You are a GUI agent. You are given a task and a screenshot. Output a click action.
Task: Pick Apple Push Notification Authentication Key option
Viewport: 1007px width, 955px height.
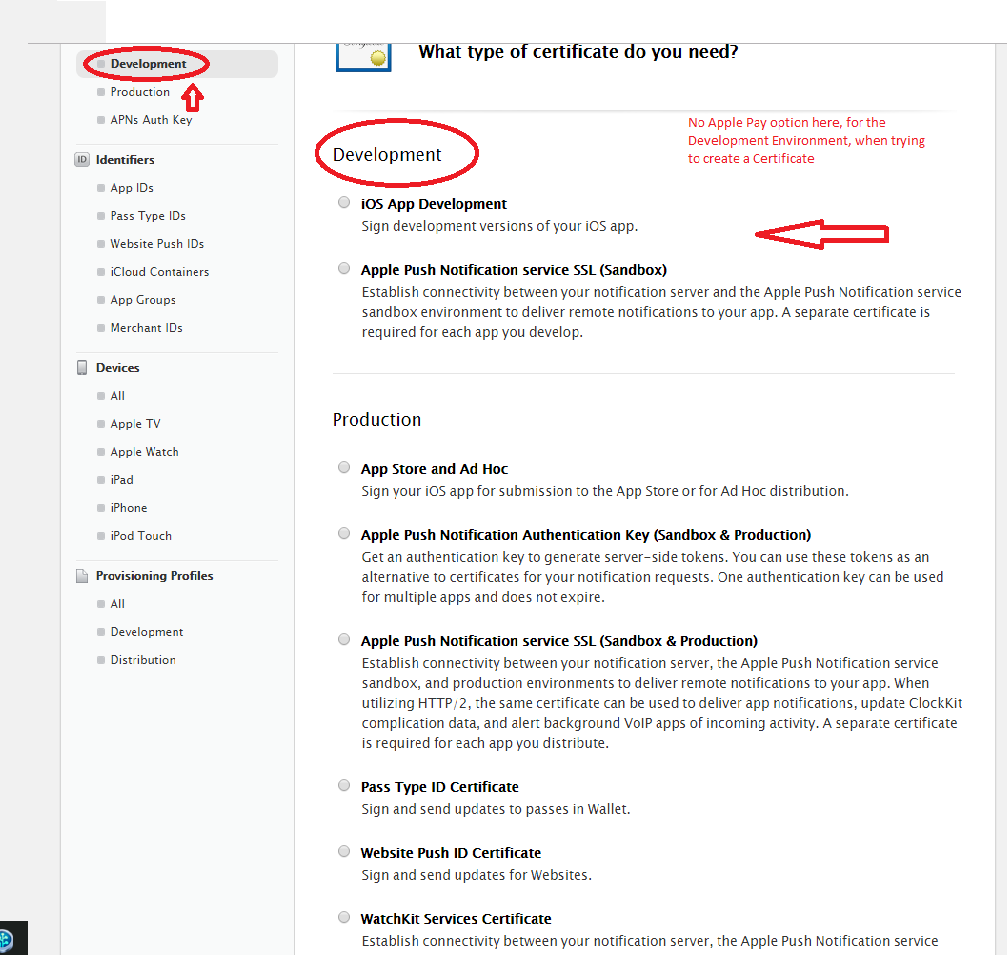pyautogui.click(x=344, y=534)
